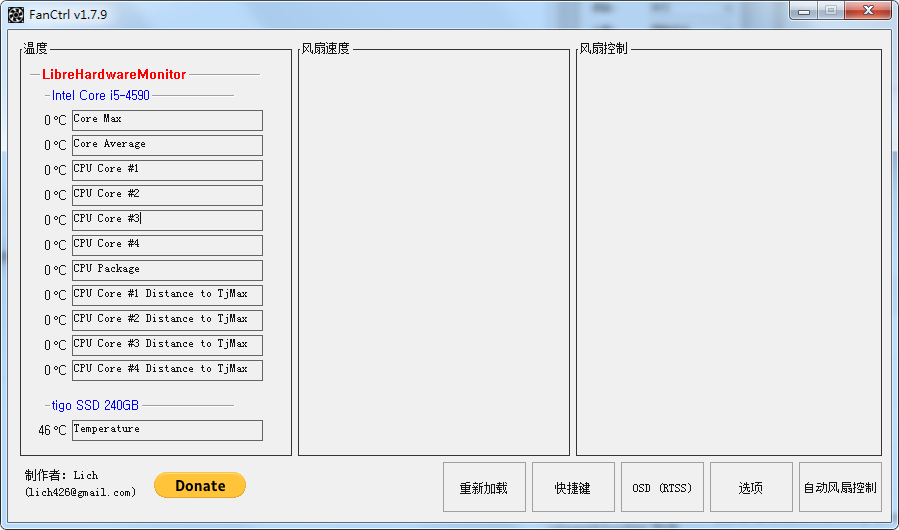Click the CPU Core #1 name field
Image resolution: width=899 pixels, height=530 pixels.
167,170
